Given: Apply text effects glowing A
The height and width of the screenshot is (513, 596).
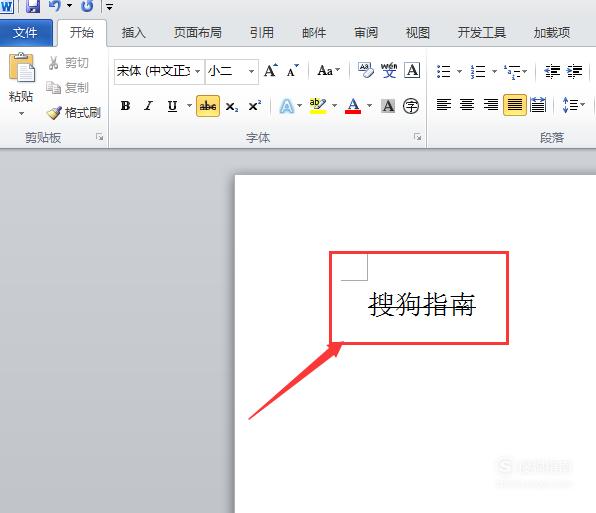Looking at the screenshot, I should coord(287,106).
